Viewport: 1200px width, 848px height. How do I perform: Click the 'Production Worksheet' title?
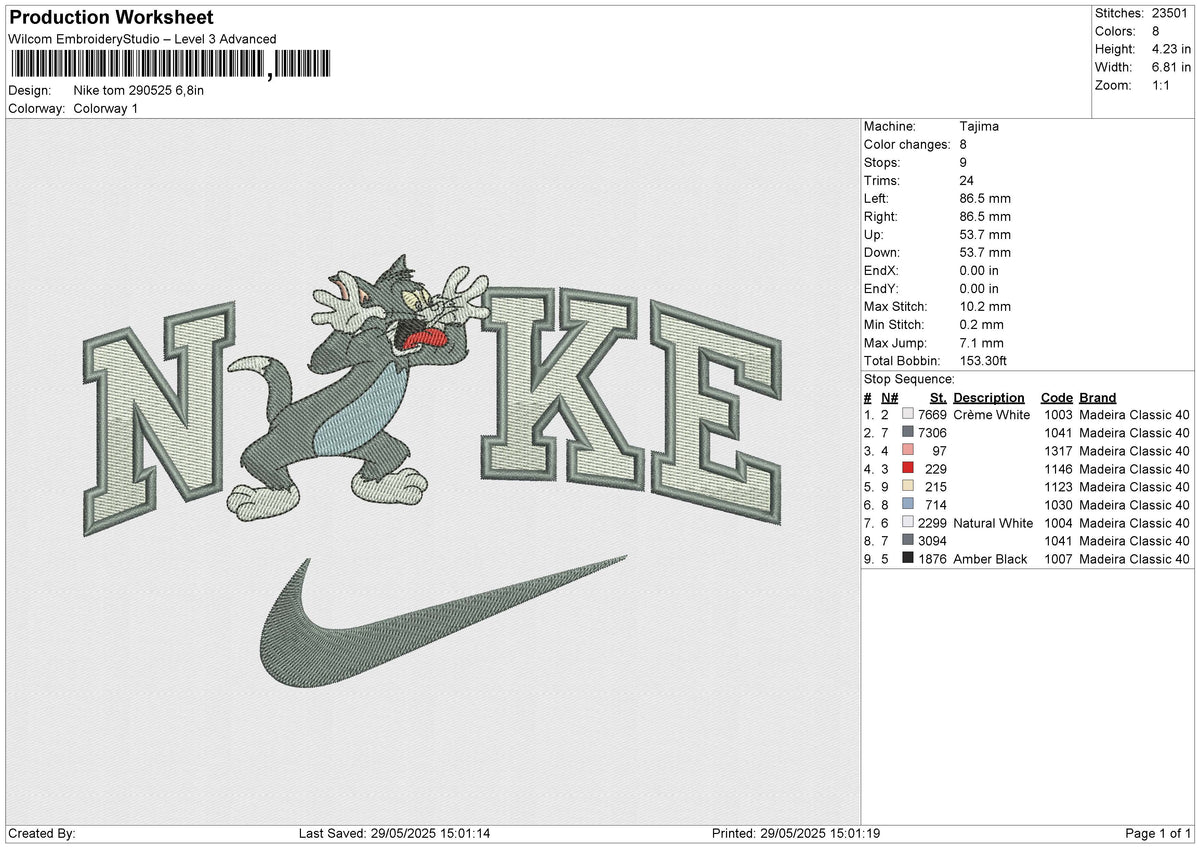coord(110,18)
